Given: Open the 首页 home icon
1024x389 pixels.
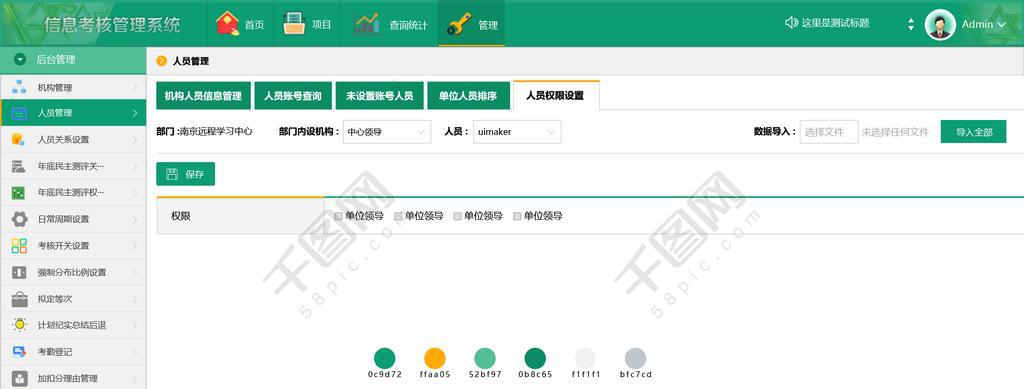Looking at the screenshot, I should [227, 24].
